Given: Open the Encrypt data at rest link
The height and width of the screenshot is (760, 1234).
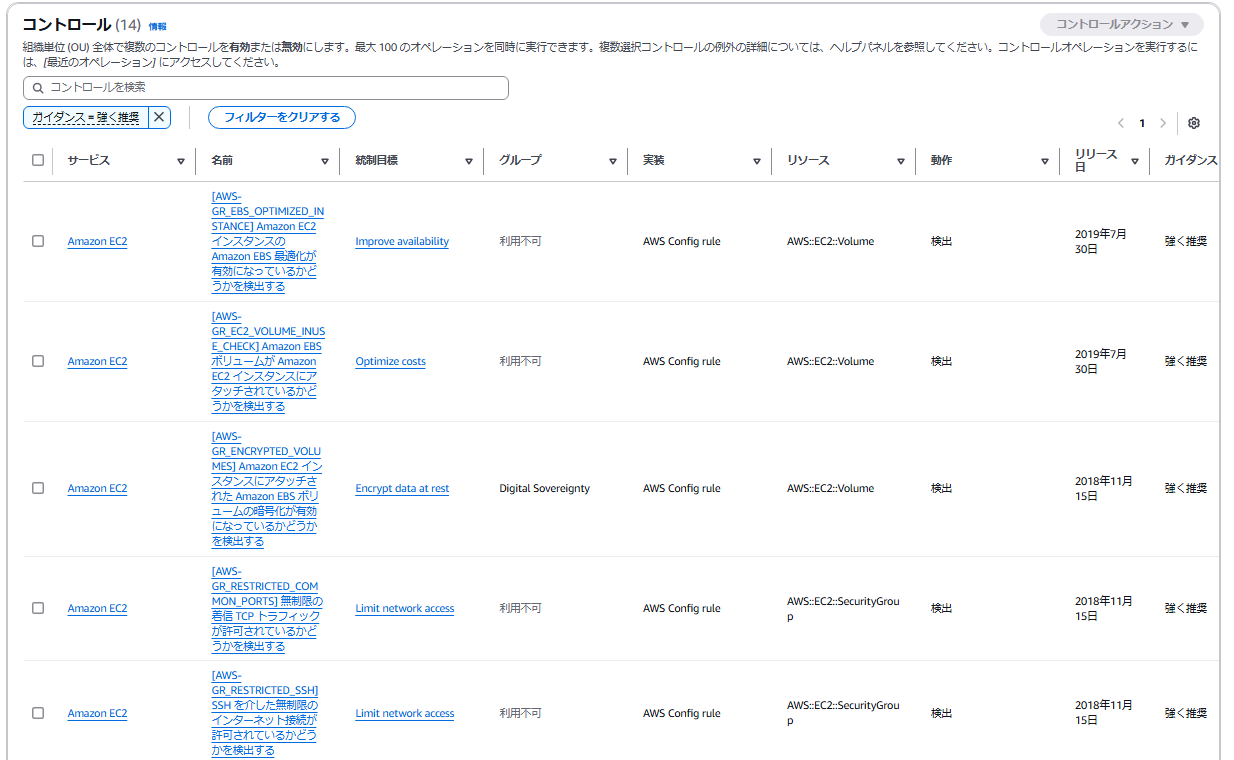Looking at the screenshot, I should pyautogui.click(x=402, y=488).
